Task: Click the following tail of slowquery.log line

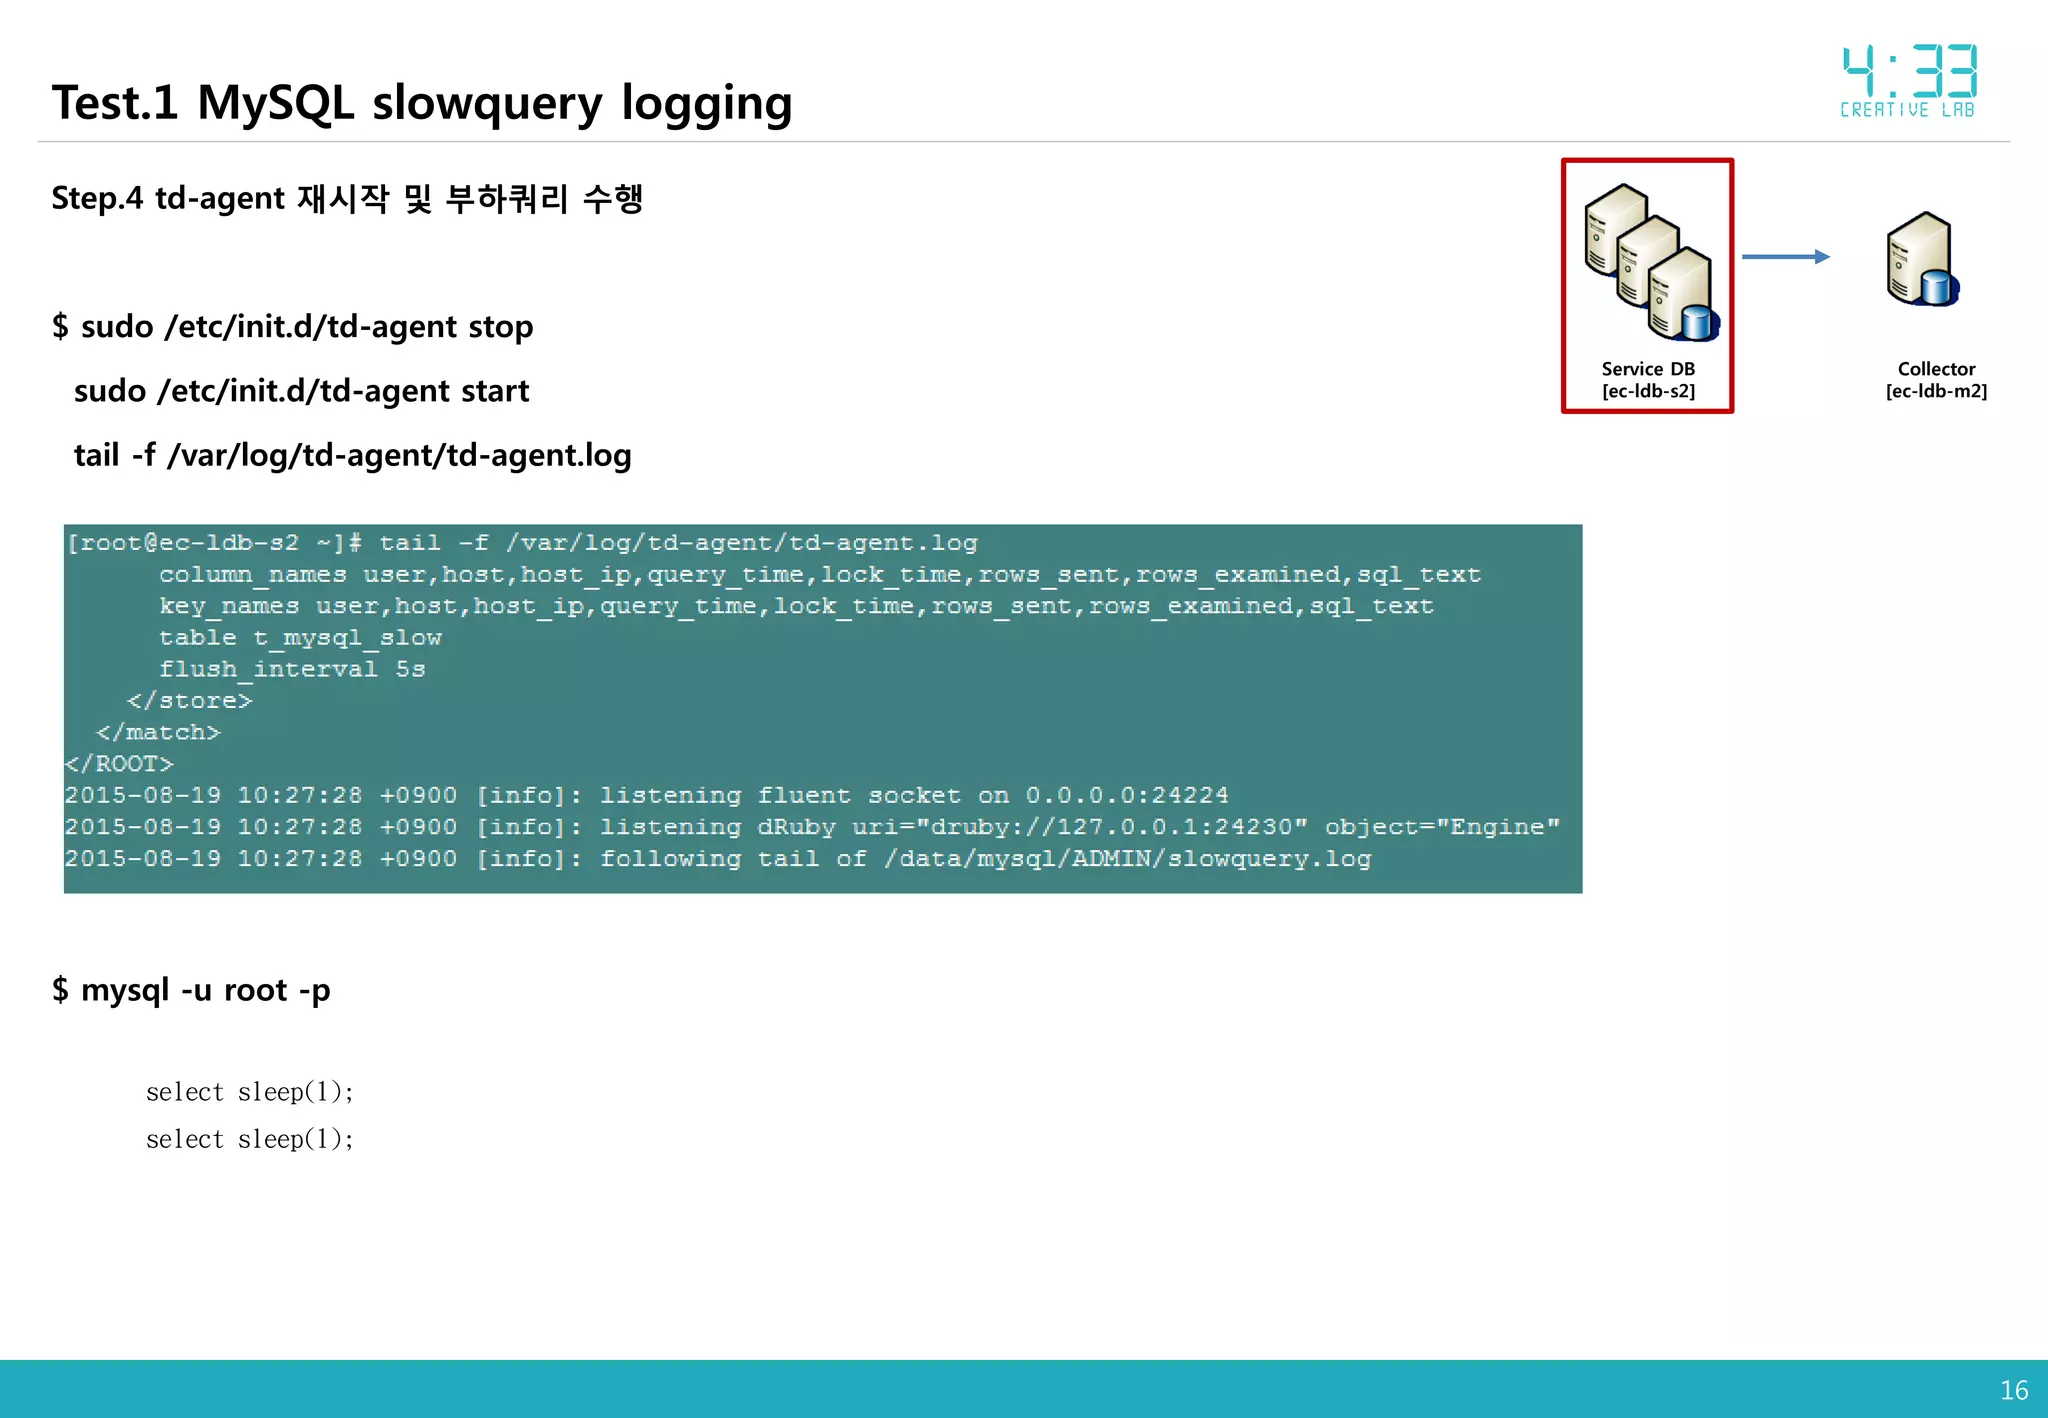Action: pos(717,859)
